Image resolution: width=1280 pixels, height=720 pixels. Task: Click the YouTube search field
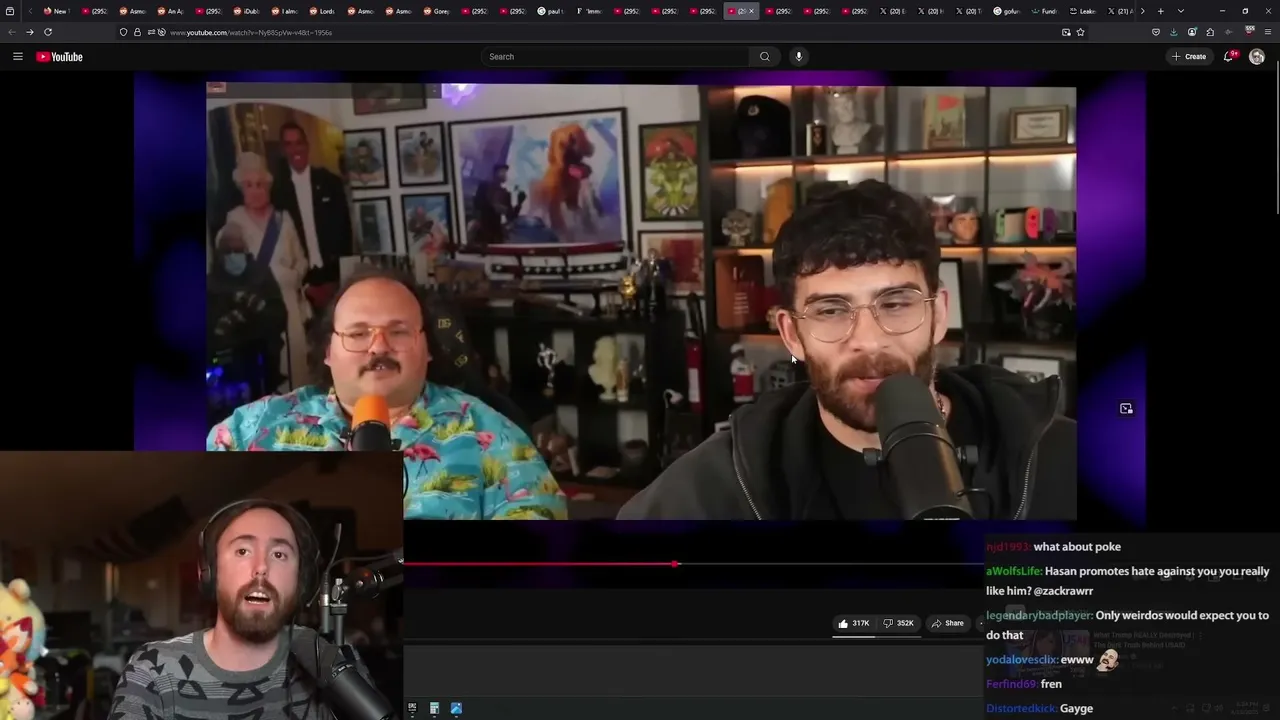tap(615, 57)
